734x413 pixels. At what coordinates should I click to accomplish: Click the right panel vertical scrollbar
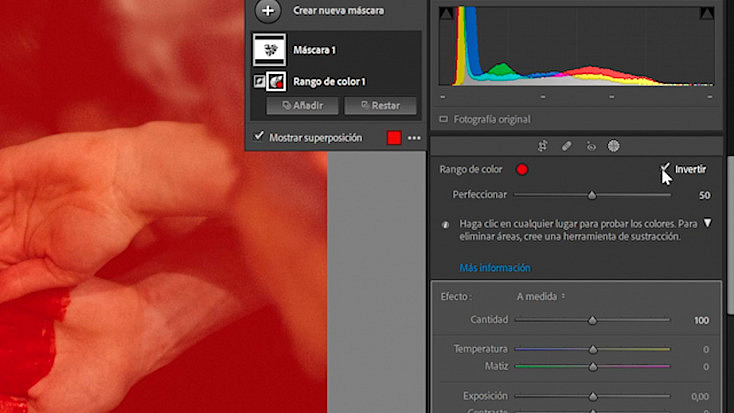pos(730,236)
